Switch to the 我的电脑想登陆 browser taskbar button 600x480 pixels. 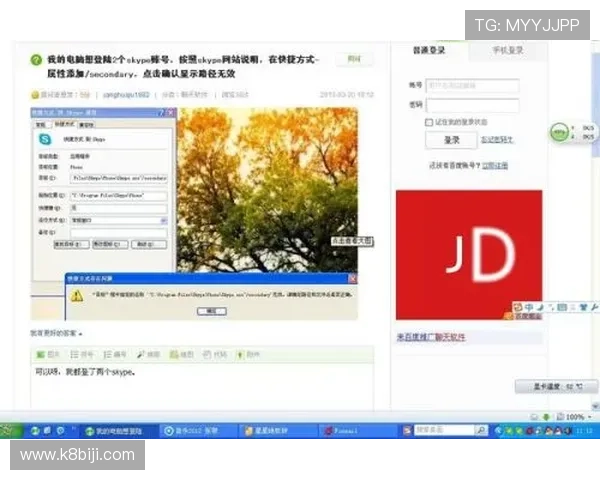(x=119, y=431)
